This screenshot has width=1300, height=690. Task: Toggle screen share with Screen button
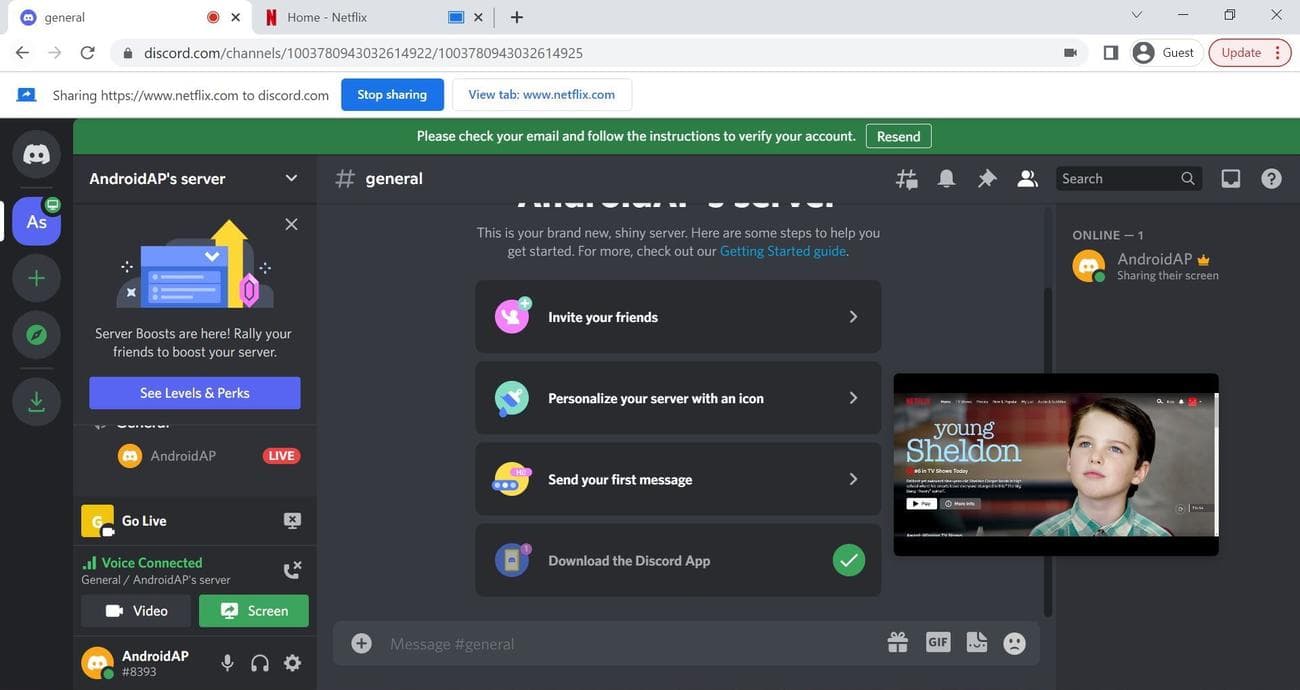[254, 610]
